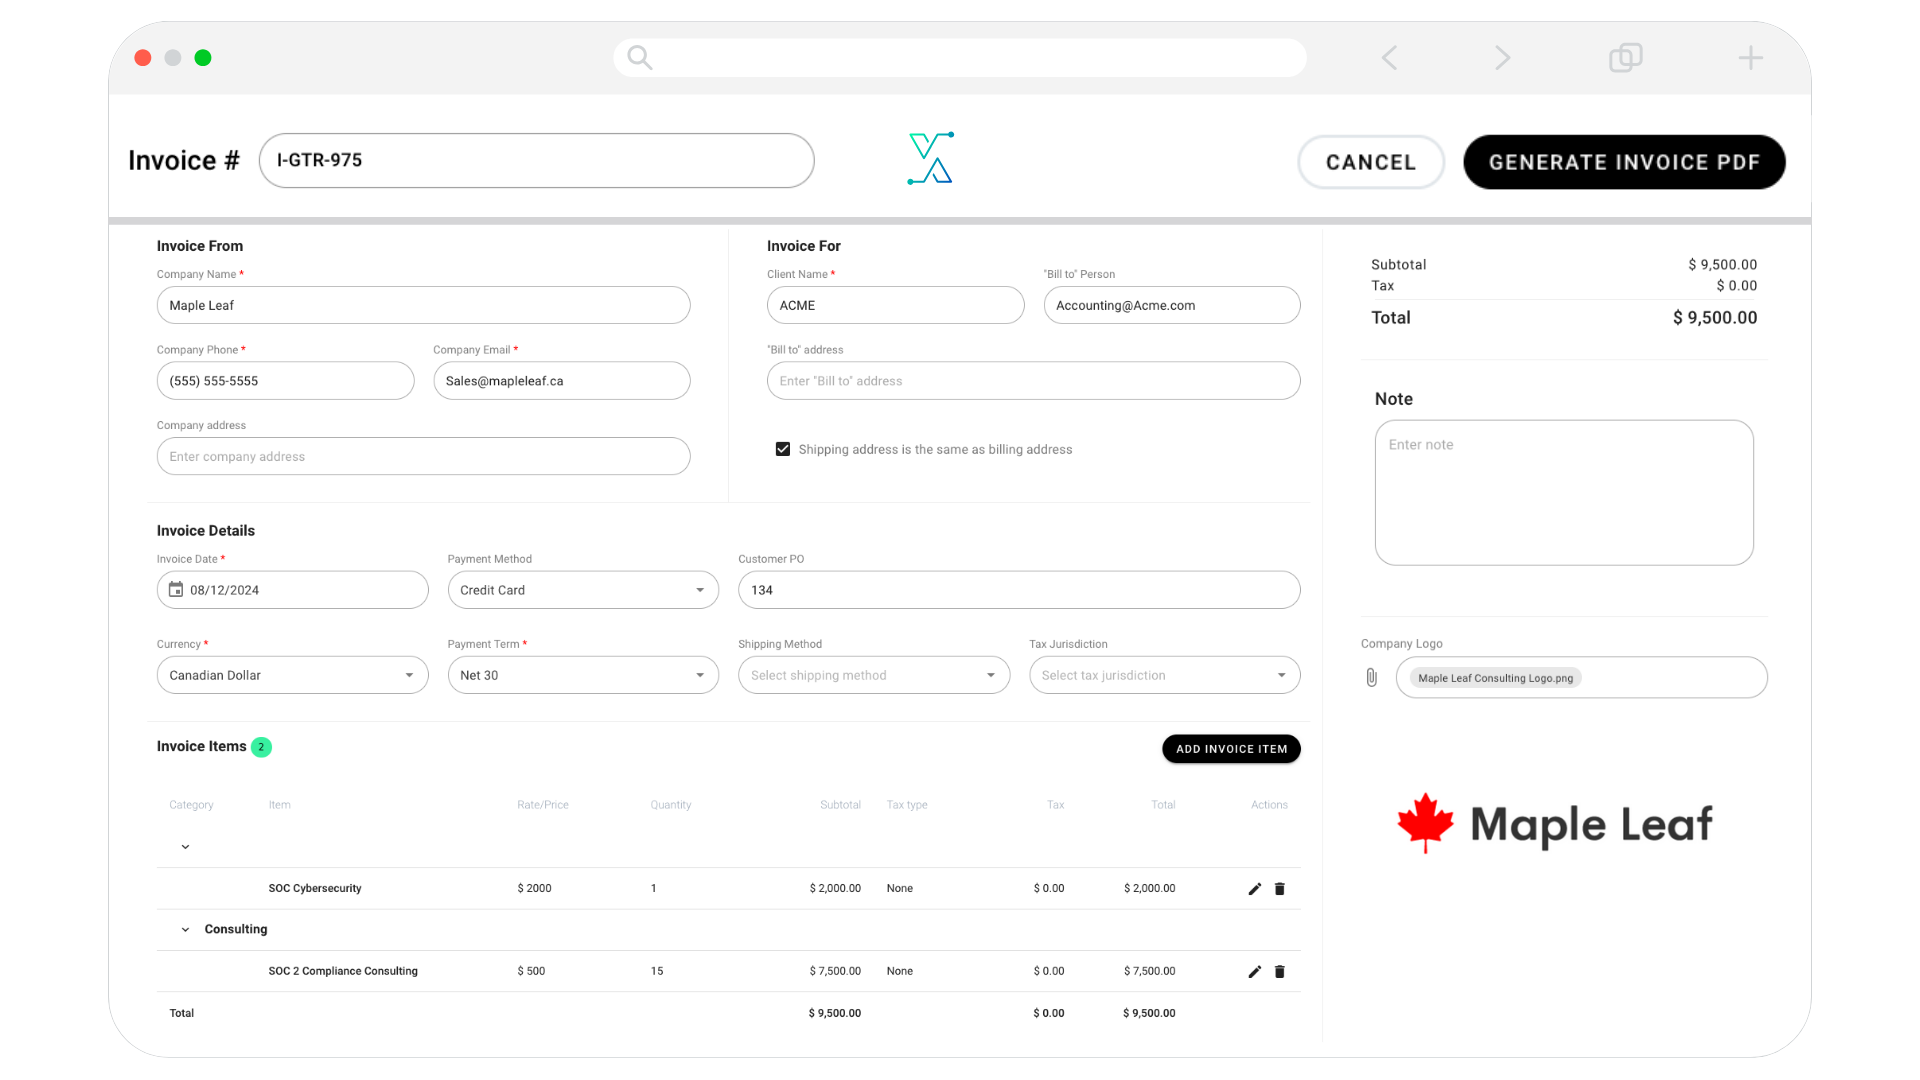
Task: Uncheck shipping same as billing address
Action: coord(783,450)
